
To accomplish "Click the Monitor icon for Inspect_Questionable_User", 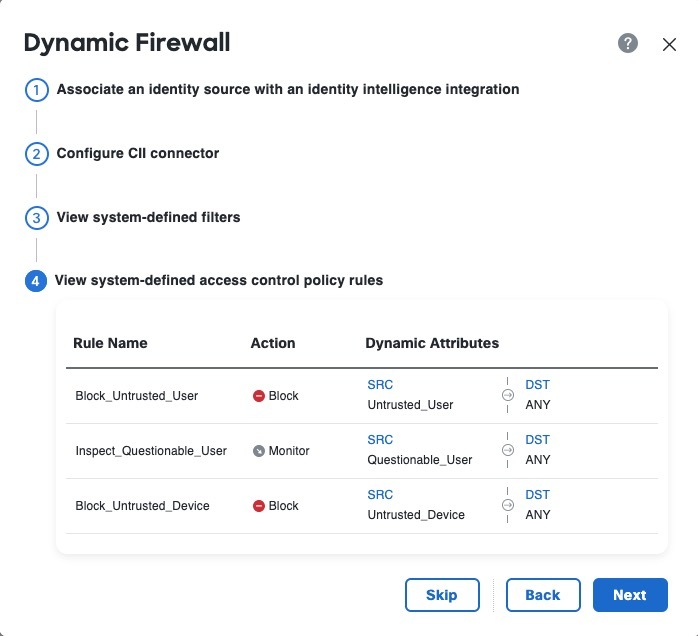I will click(x=259, y=451).
